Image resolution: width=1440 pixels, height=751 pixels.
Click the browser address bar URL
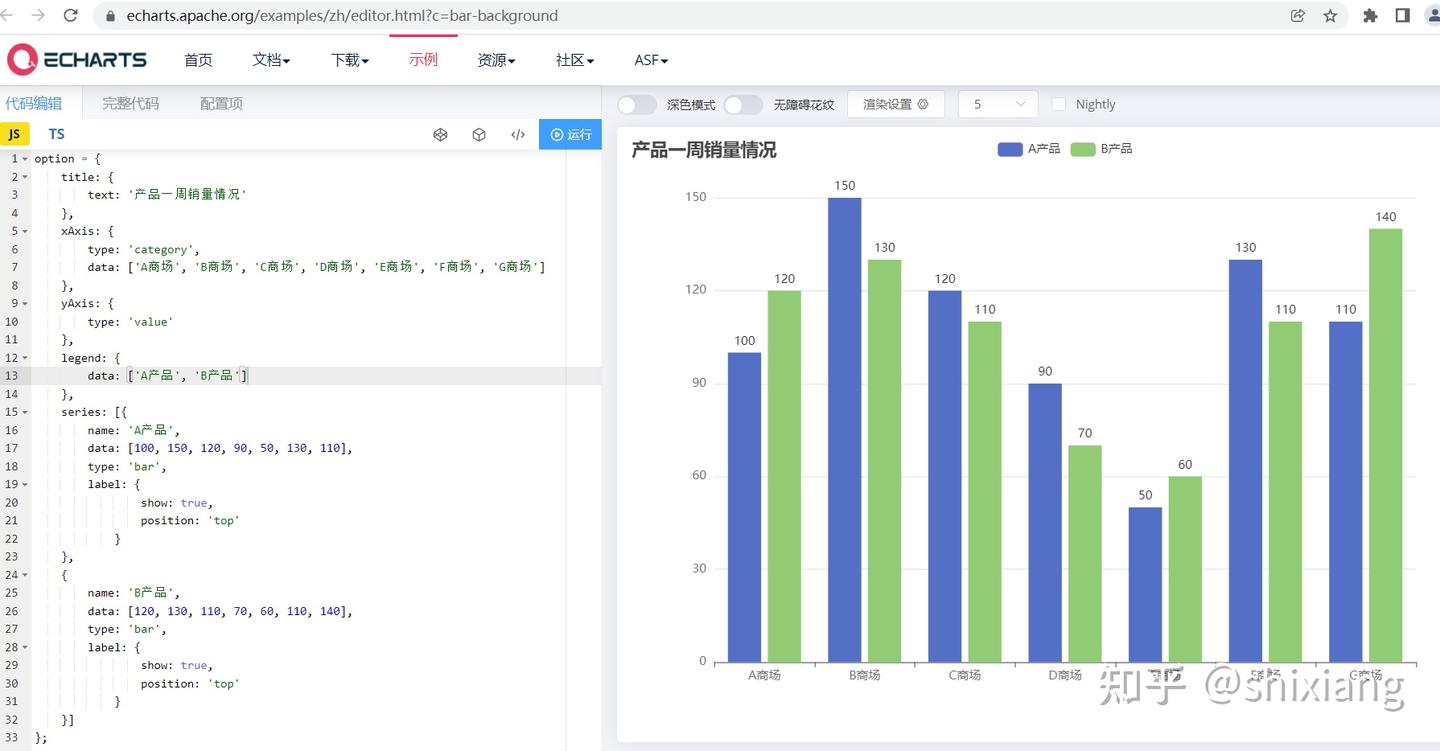(342, 15)
